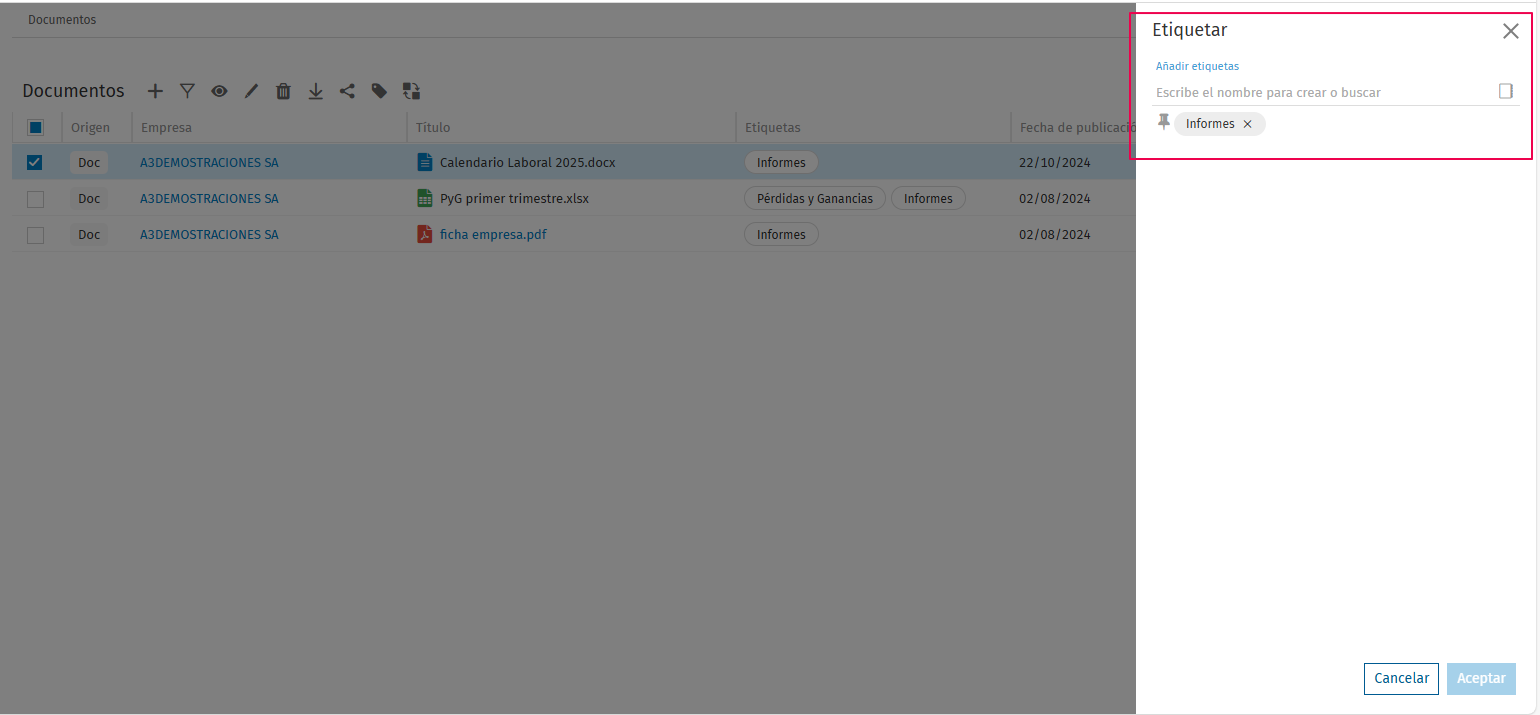Edit the selected document with the pencil icon

tap(251, 91)
